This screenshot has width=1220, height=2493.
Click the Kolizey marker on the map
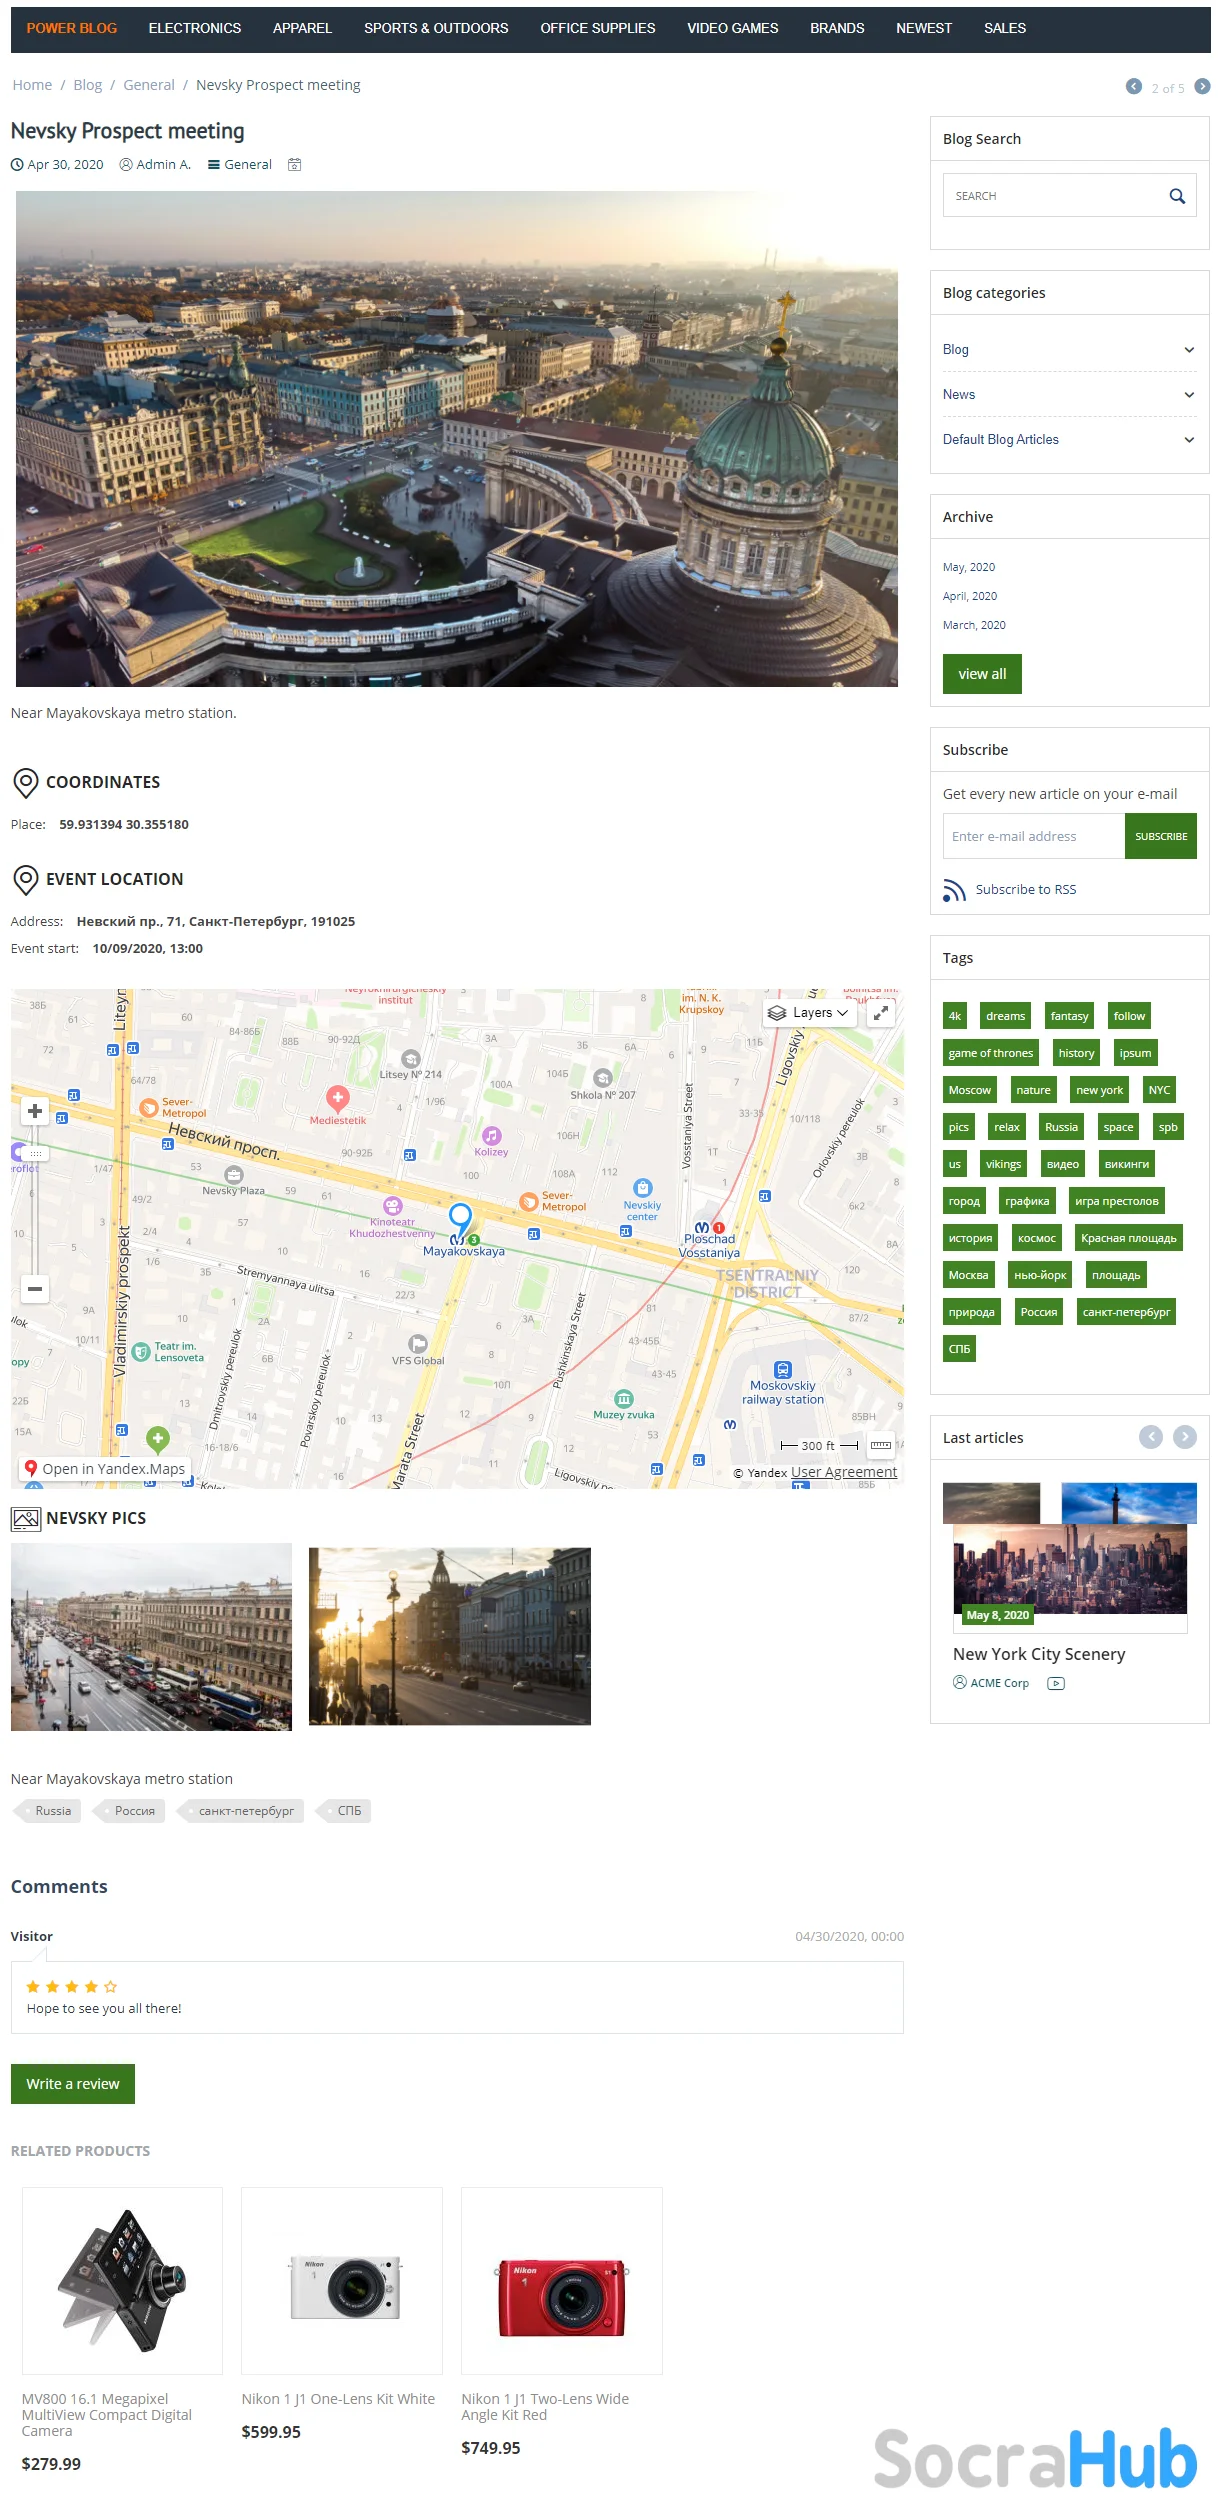pos(491,1136)
